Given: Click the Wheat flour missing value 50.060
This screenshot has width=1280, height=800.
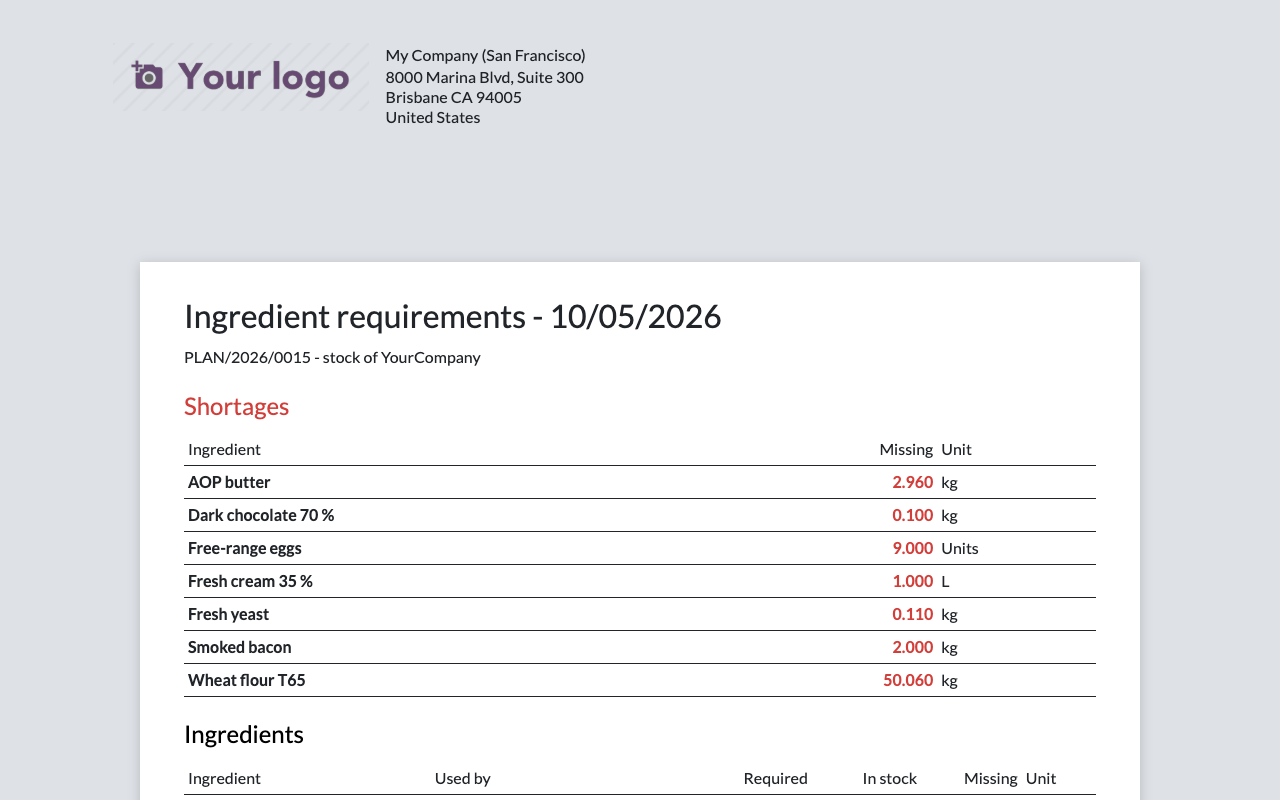Looking at the screenshot, I should tap(908, 680).
